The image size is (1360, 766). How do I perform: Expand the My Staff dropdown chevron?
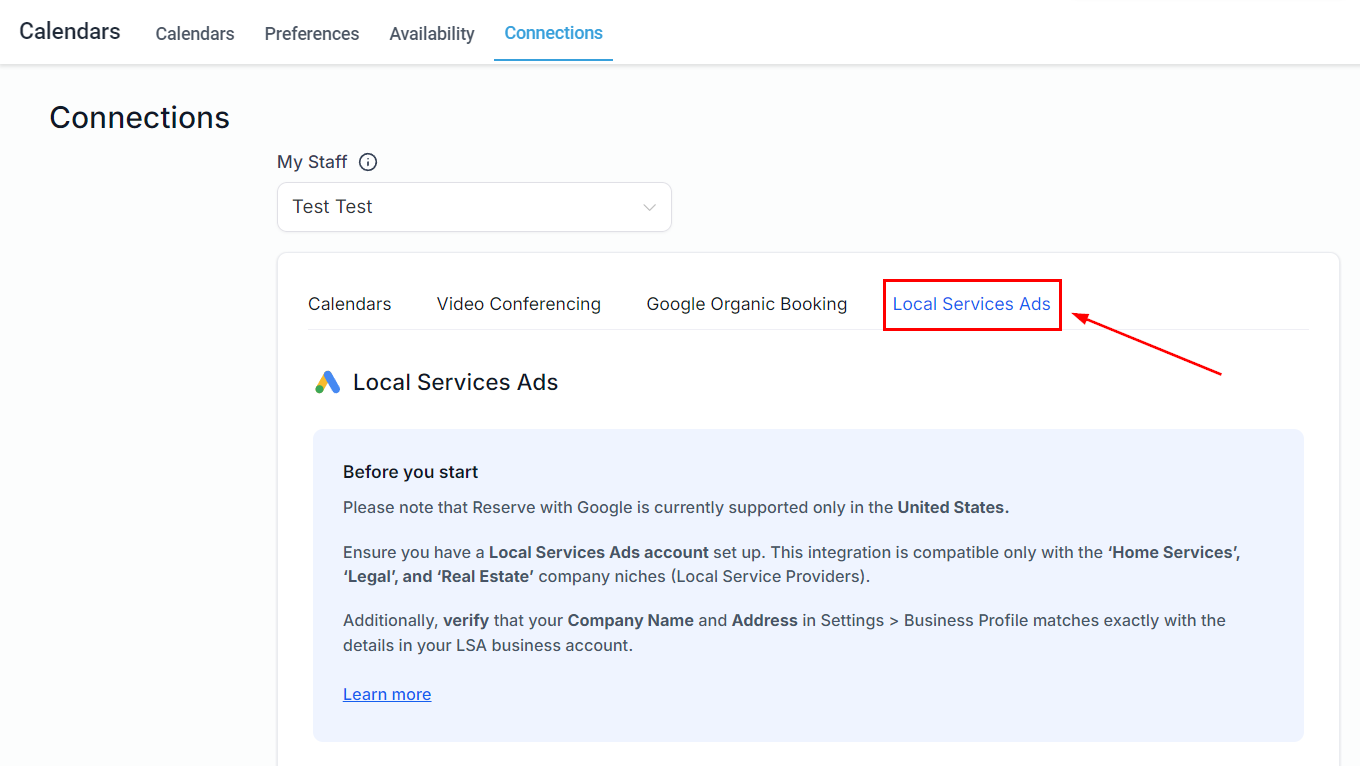tap(649, 207)
